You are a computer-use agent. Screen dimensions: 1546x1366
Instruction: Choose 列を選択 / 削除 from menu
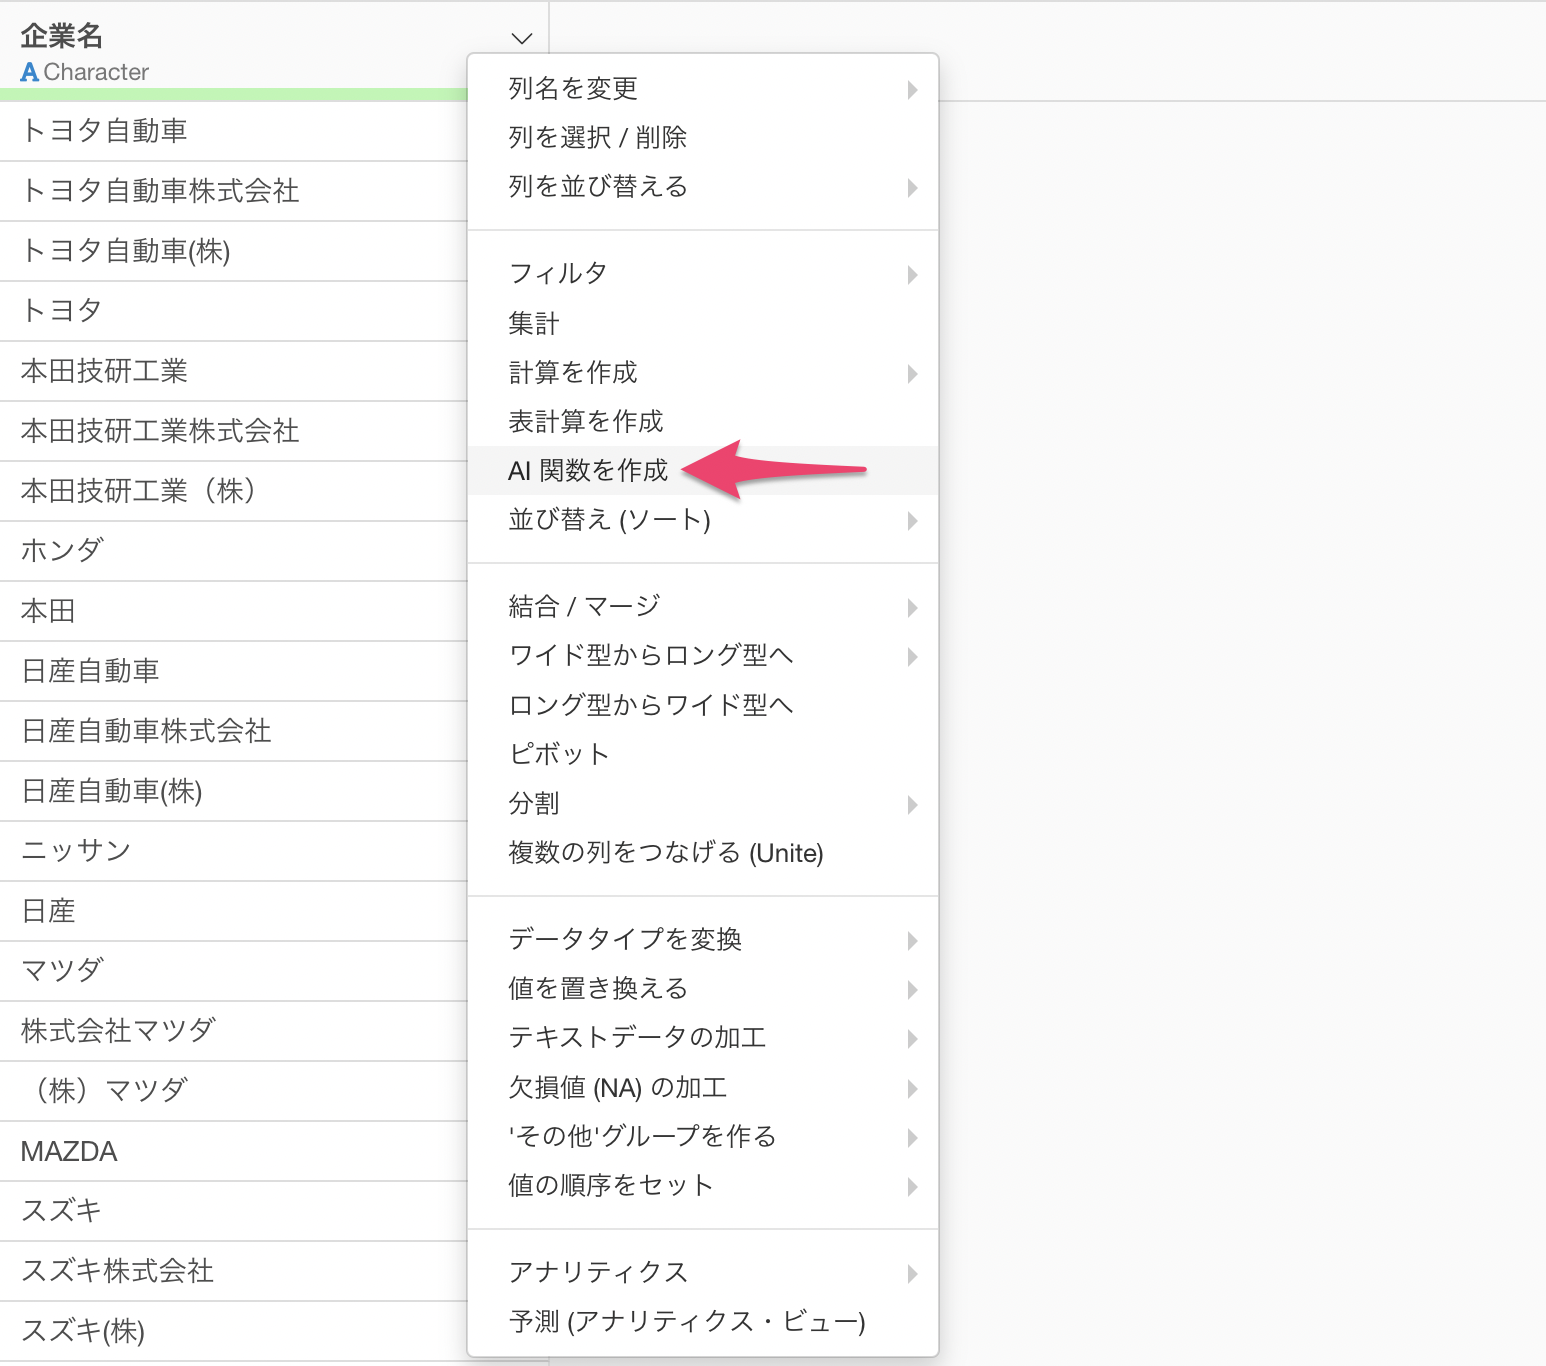[597, 138]
